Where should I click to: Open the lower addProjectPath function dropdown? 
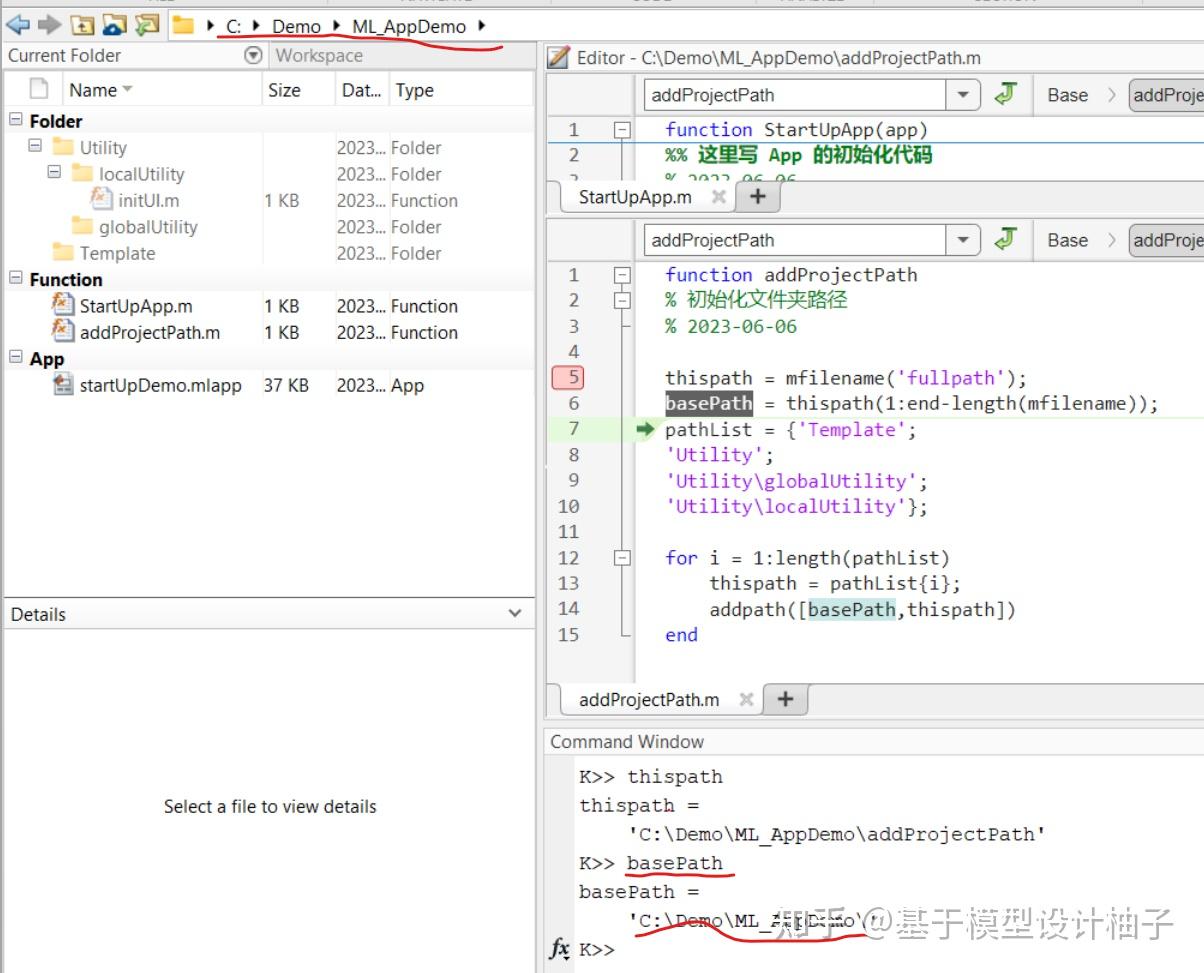(x=962, y=240)
